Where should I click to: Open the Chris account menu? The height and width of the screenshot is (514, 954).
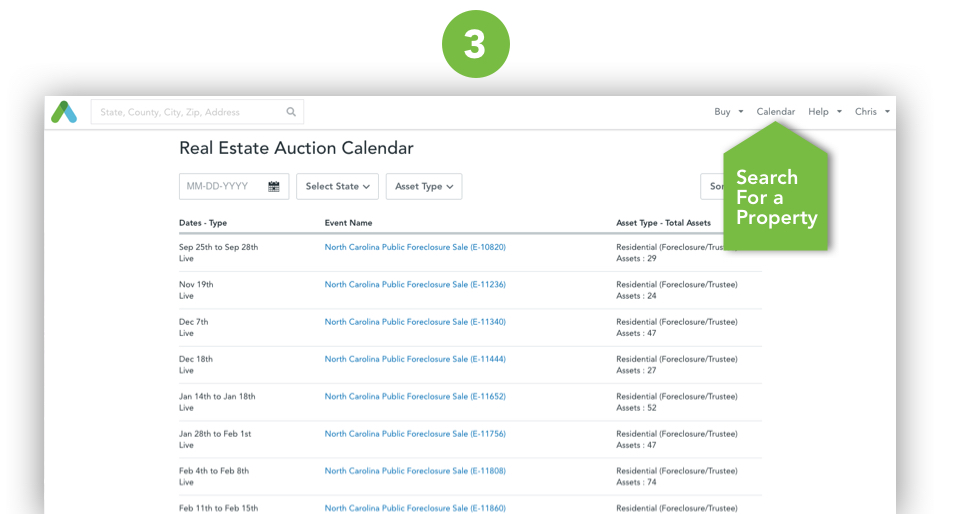871,112
